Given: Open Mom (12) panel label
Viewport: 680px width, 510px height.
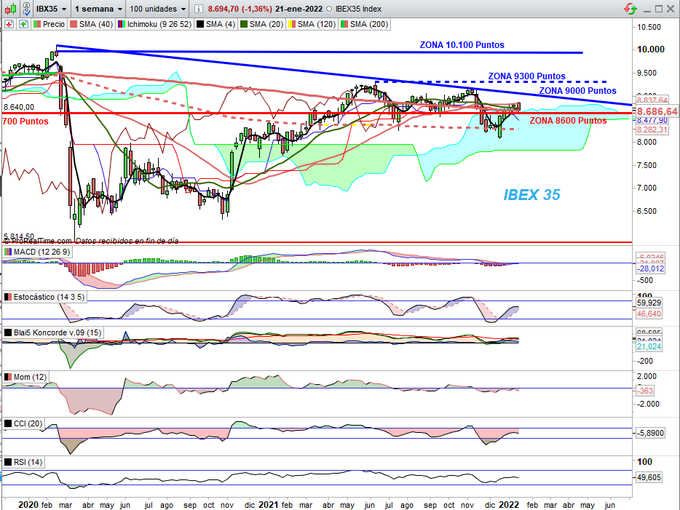Looking at the screenshot, I should [x=26, y=377].
